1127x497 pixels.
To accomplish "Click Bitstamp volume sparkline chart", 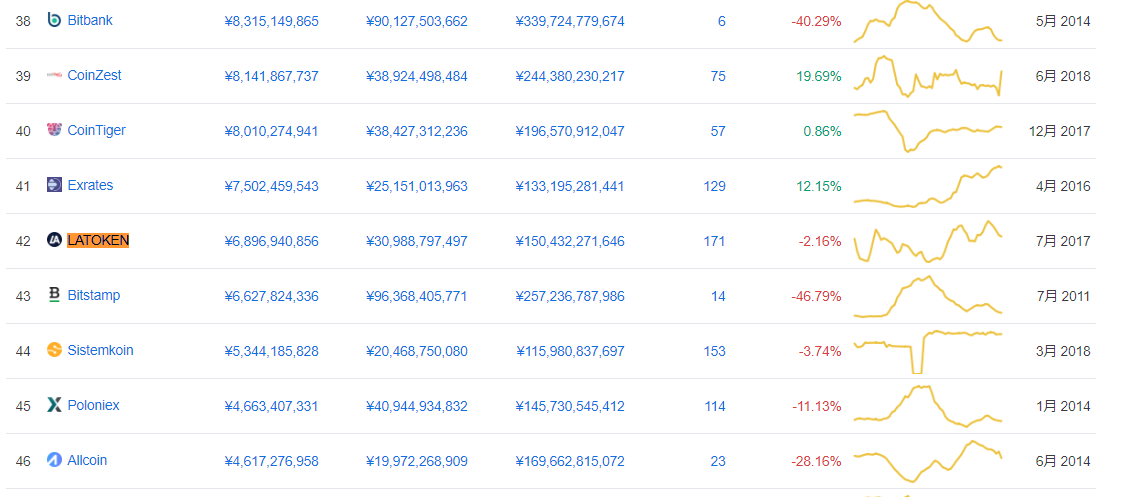I will (x=928, y=296).
